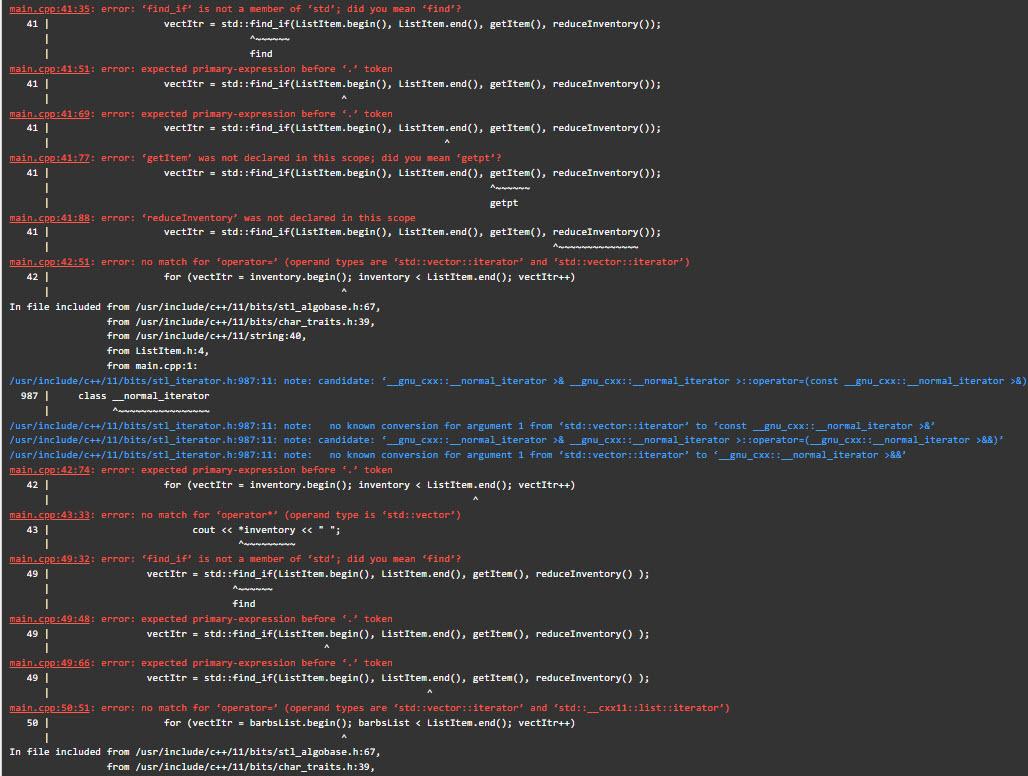Click the 'find' suggestion under the caret

[x=260, y=53]
